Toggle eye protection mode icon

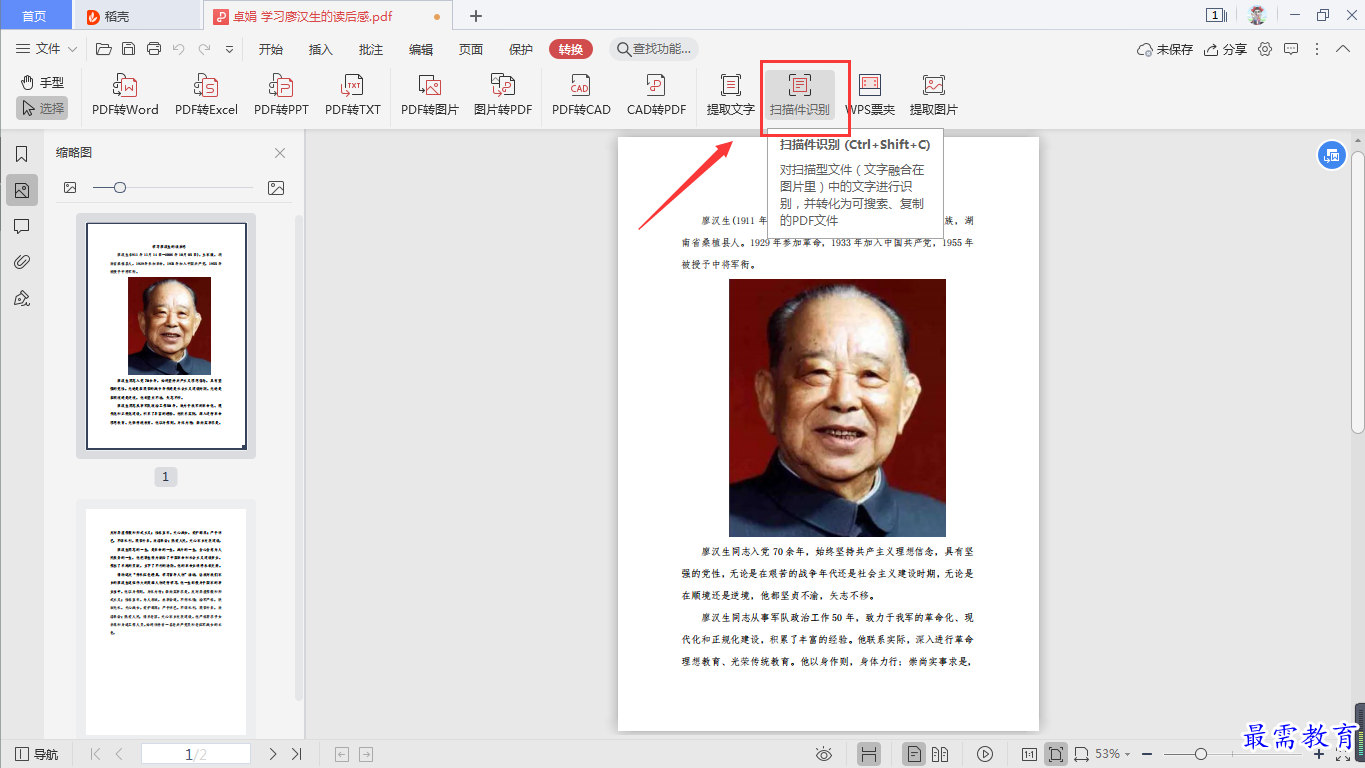[824, 754]
